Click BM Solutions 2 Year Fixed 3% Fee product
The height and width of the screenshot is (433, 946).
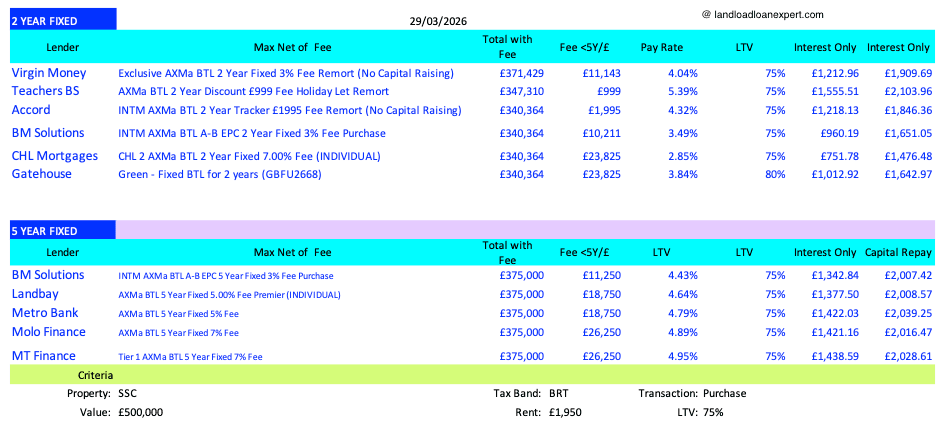click(x=252, y=133)
